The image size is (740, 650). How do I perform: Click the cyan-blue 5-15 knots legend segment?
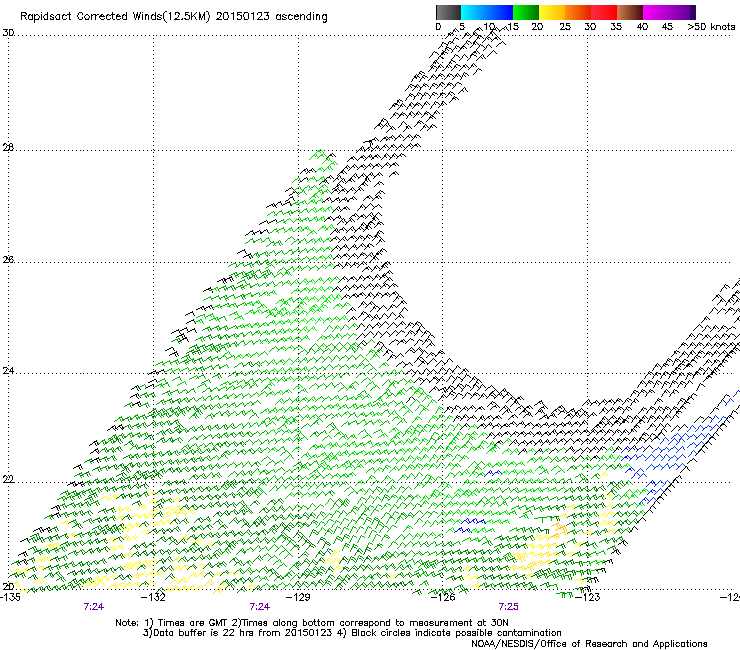click(487, 12)
